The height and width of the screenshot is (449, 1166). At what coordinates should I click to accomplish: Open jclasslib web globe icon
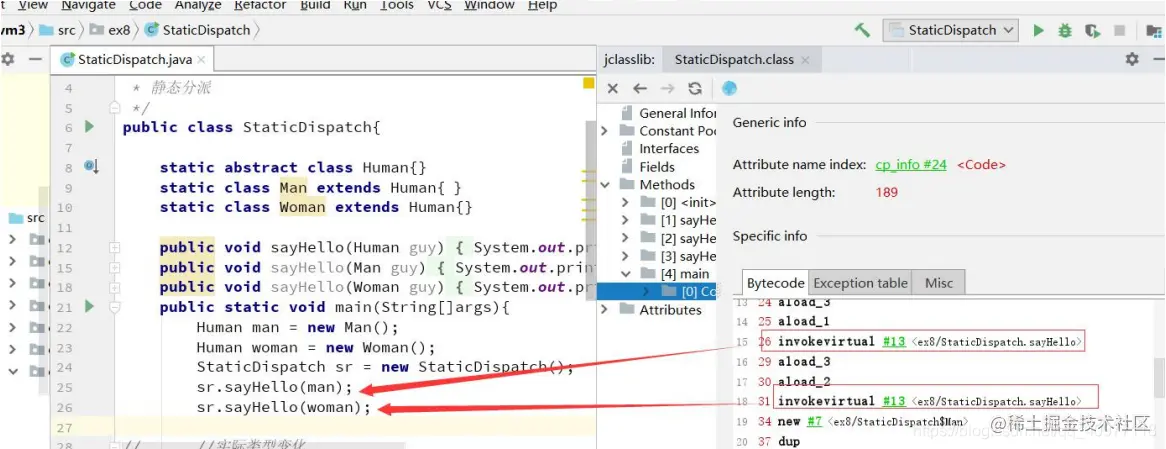coord(729,88)
